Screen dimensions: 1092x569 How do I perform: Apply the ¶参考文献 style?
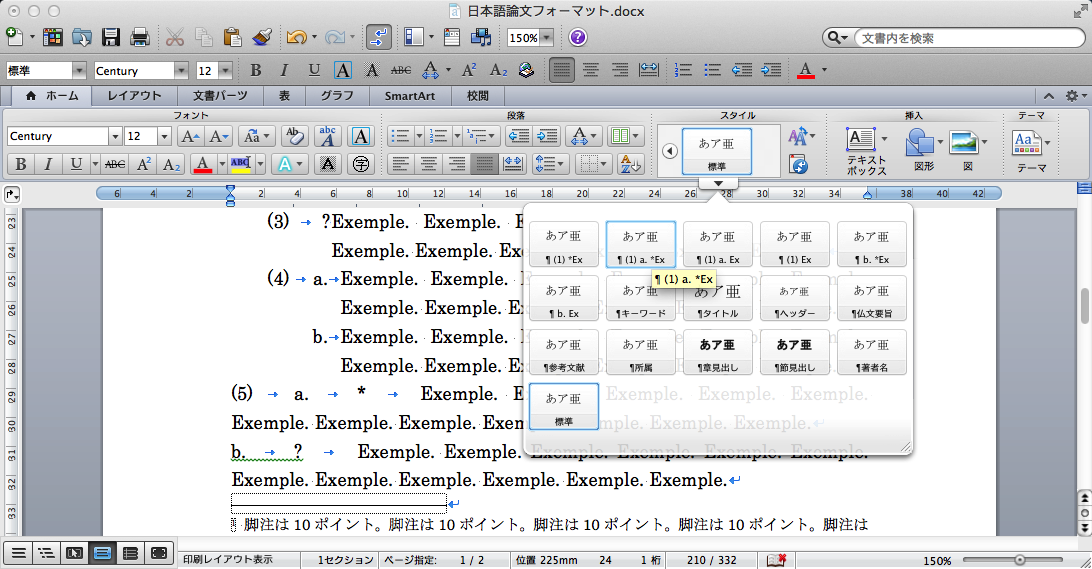point(563,352)
